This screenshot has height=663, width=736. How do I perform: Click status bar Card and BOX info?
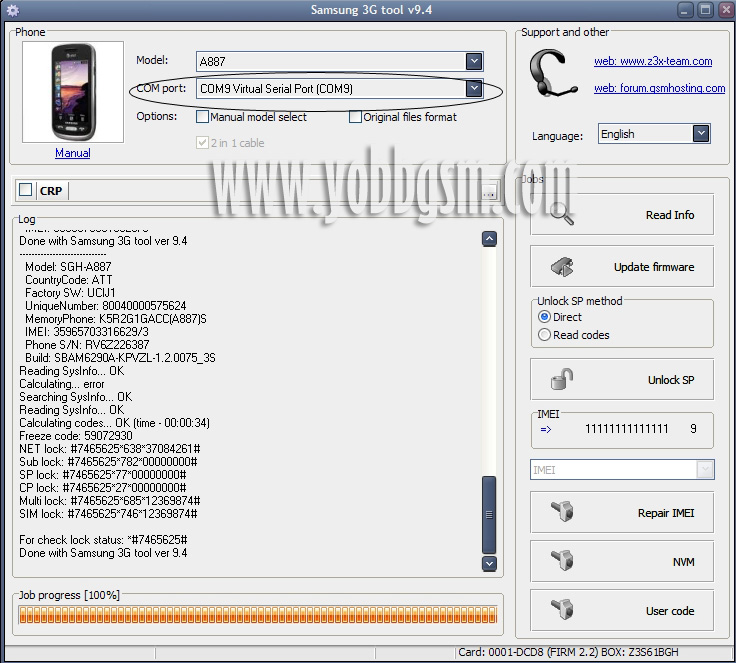coord(568,652)
